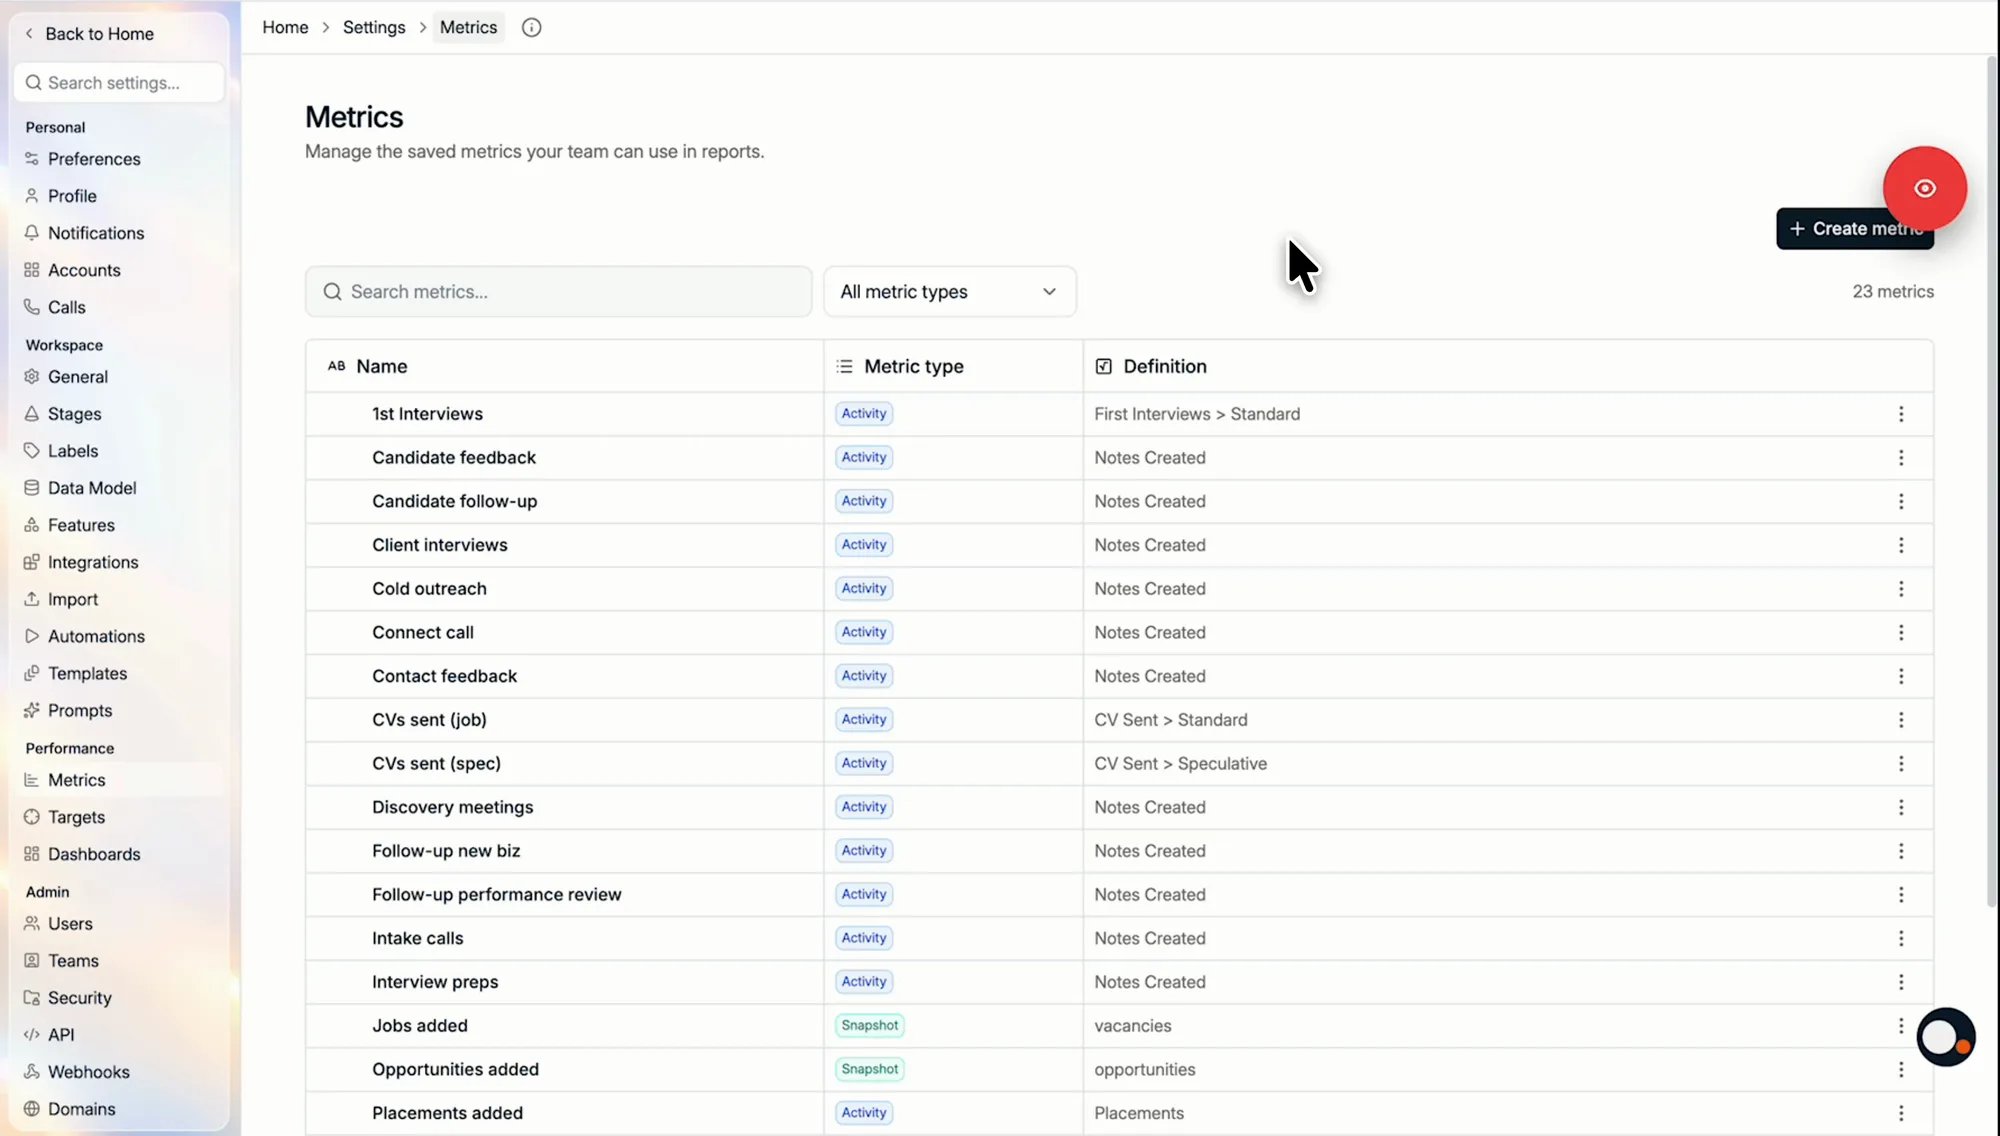Click the page vertical scrollbar

1991,480
